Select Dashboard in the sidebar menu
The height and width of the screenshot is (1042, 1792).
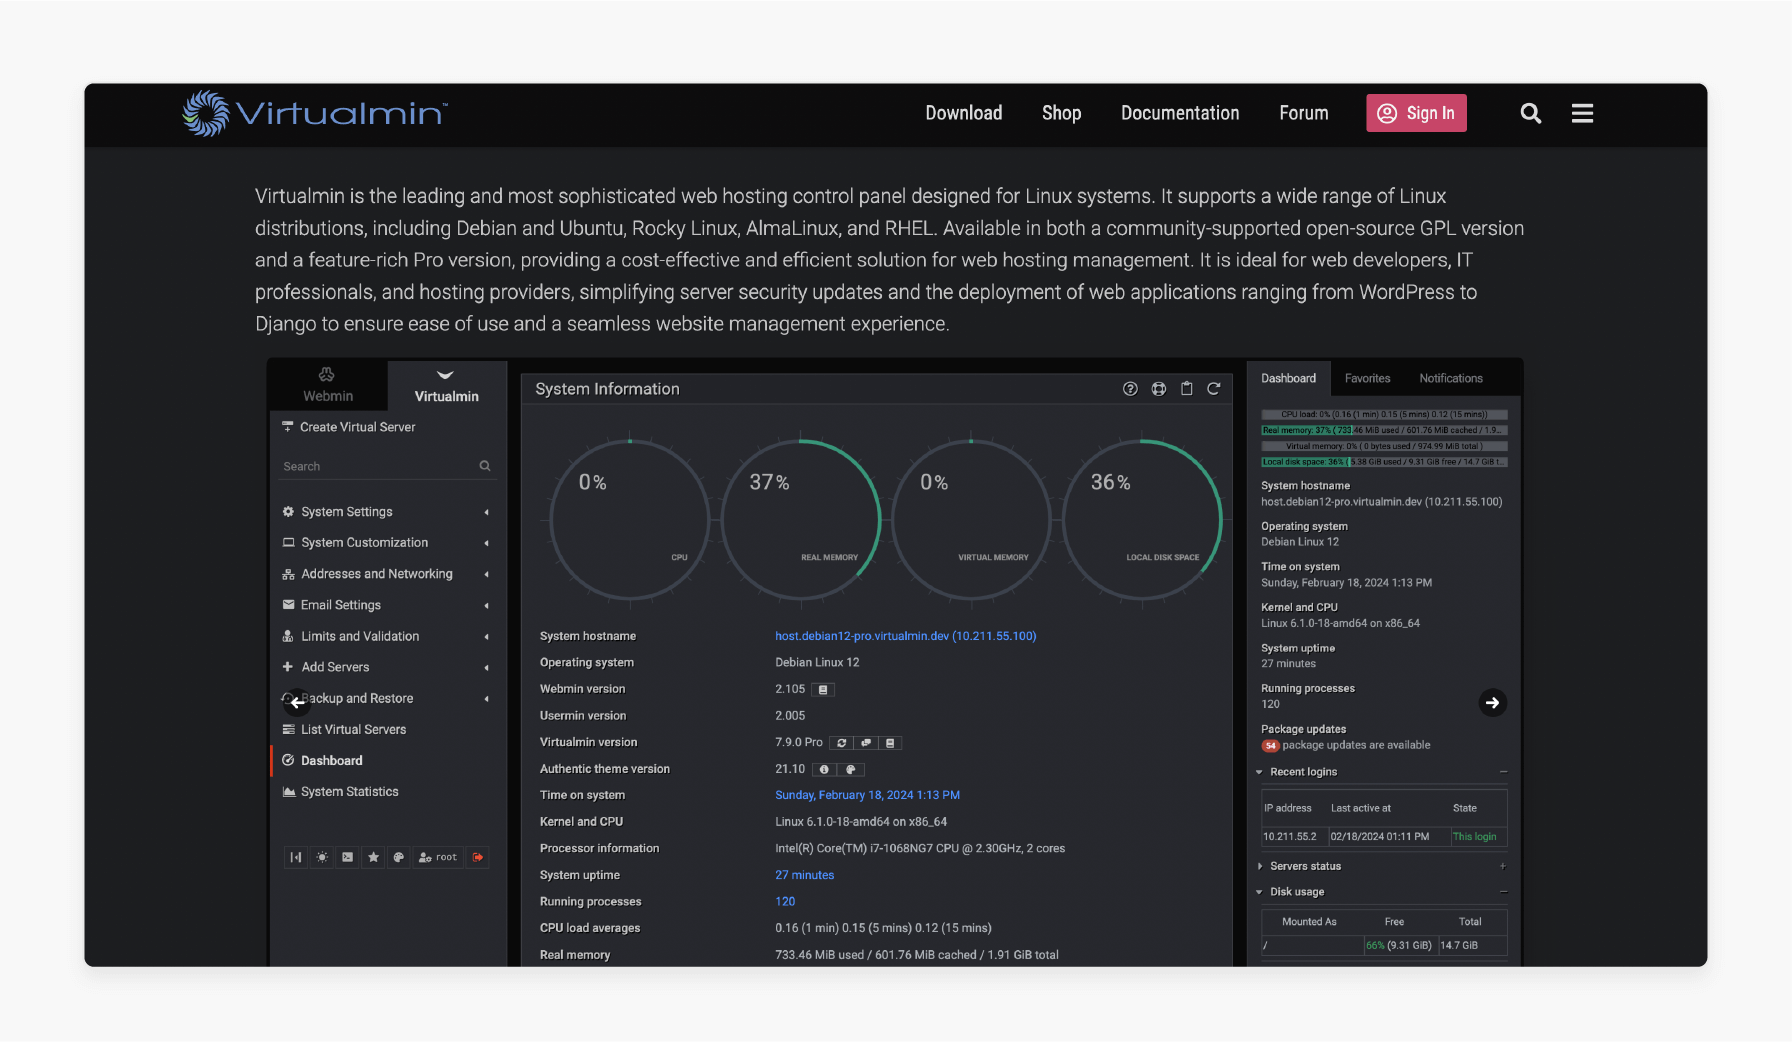coord(331,760)
